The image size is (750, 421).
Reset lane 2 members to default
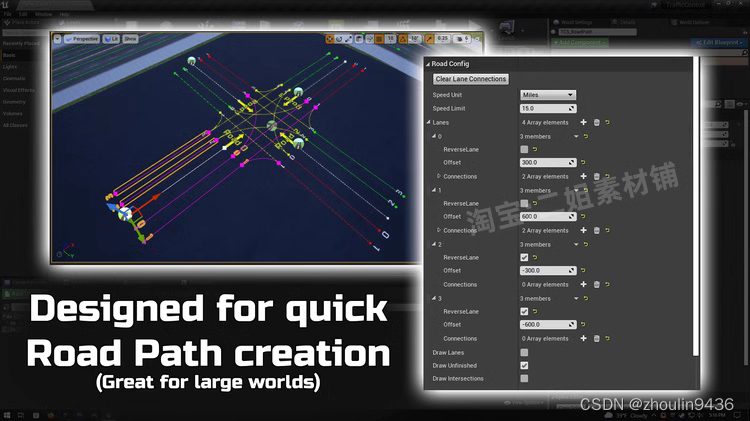[x=585, y=244]
